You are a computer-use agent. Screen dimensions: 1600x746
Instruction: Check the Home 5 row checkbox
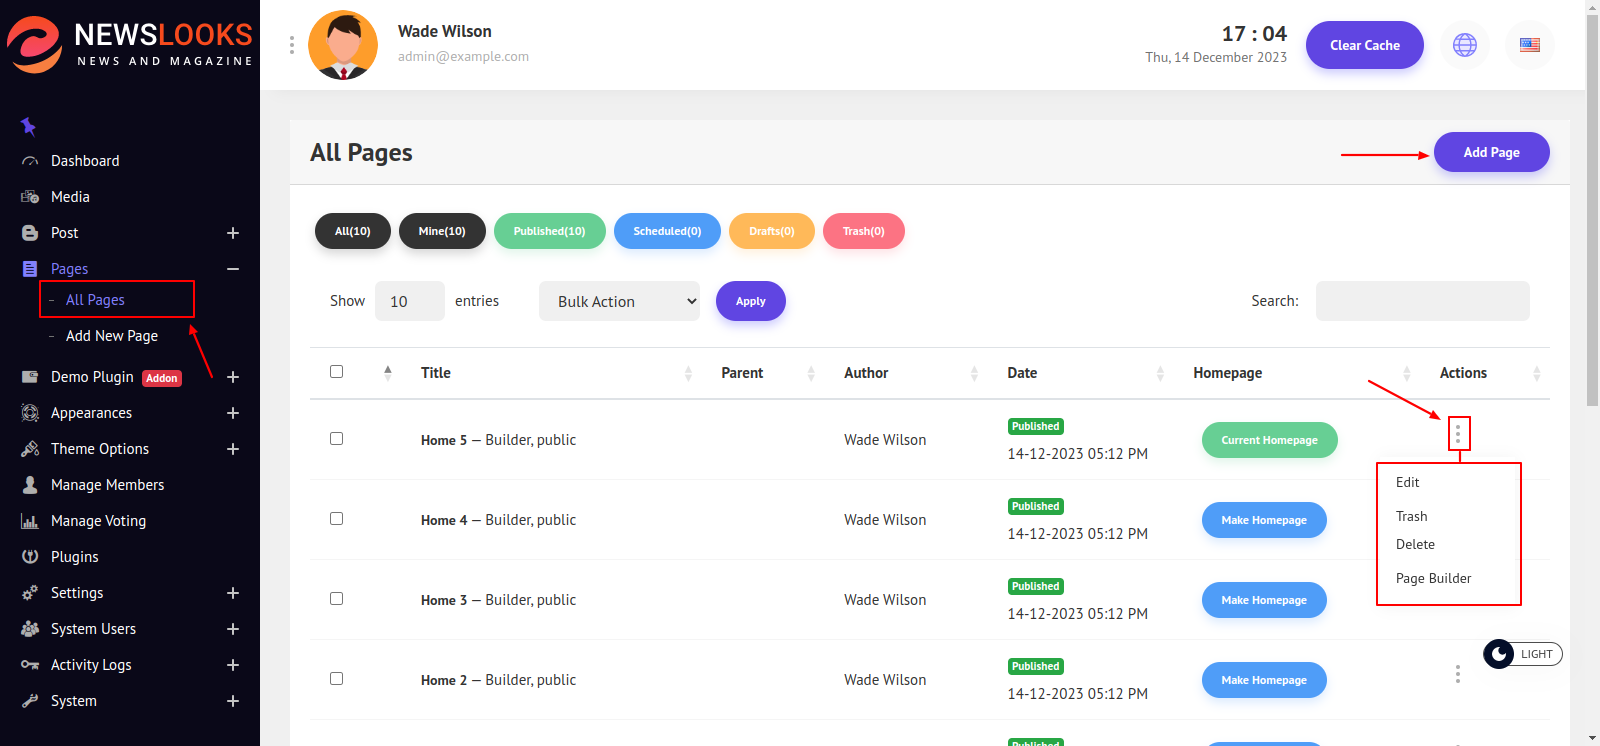[x=337, y=439]
